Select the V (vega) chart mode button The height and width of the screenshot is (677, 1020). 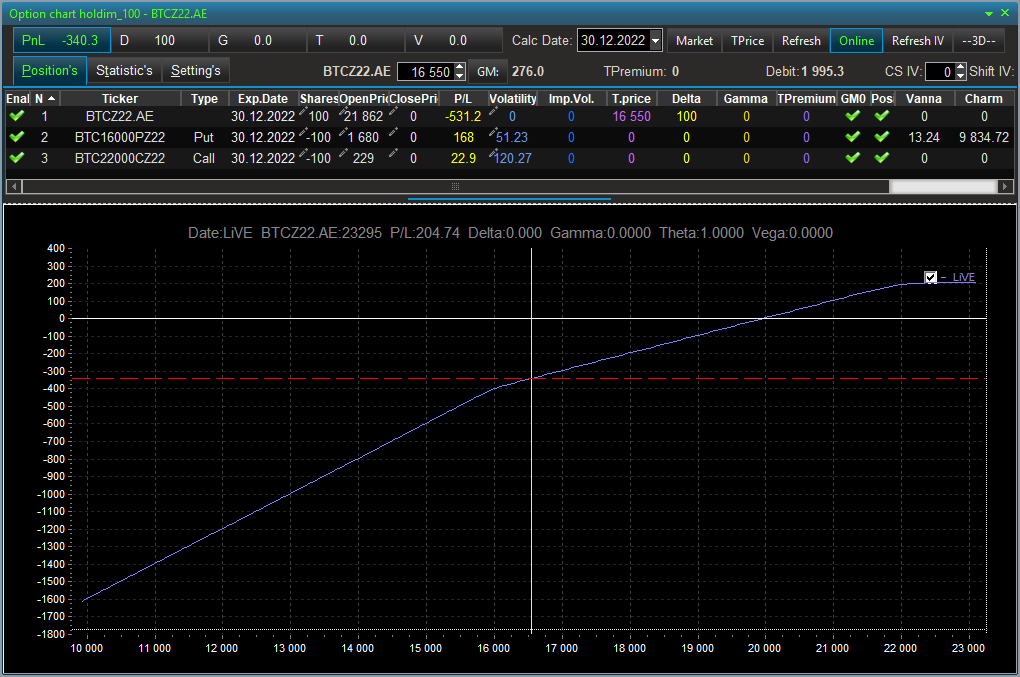[454, 40]
